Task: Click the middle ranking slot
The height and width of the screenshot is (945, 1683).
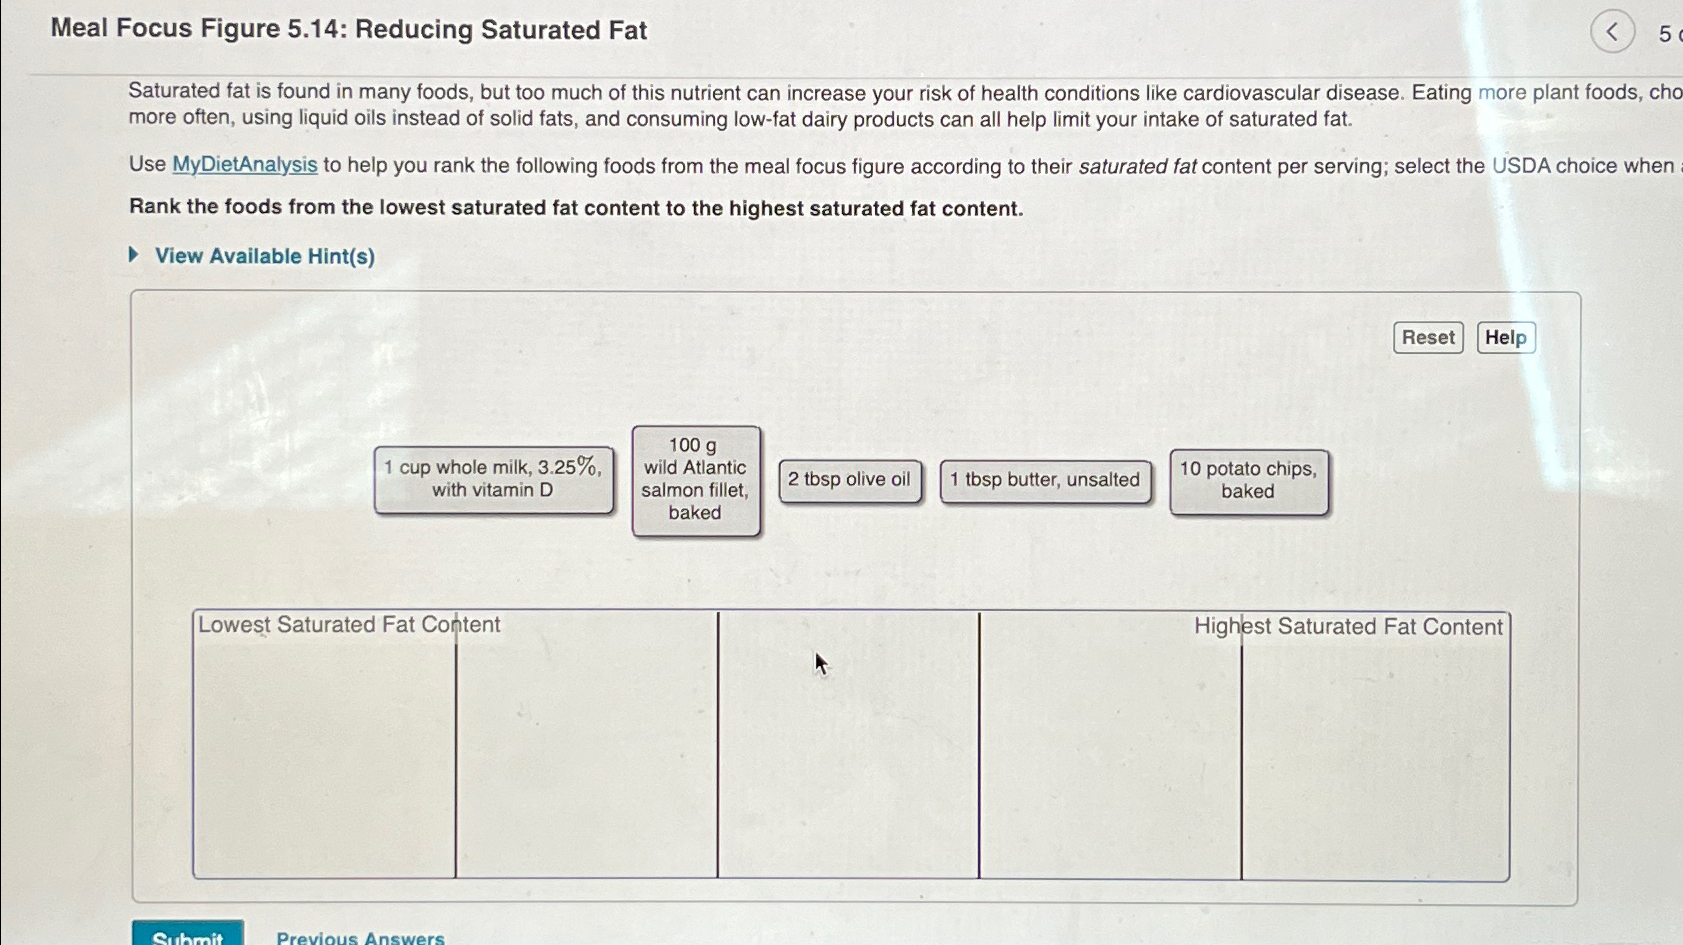Action: [x=848, y=745]
